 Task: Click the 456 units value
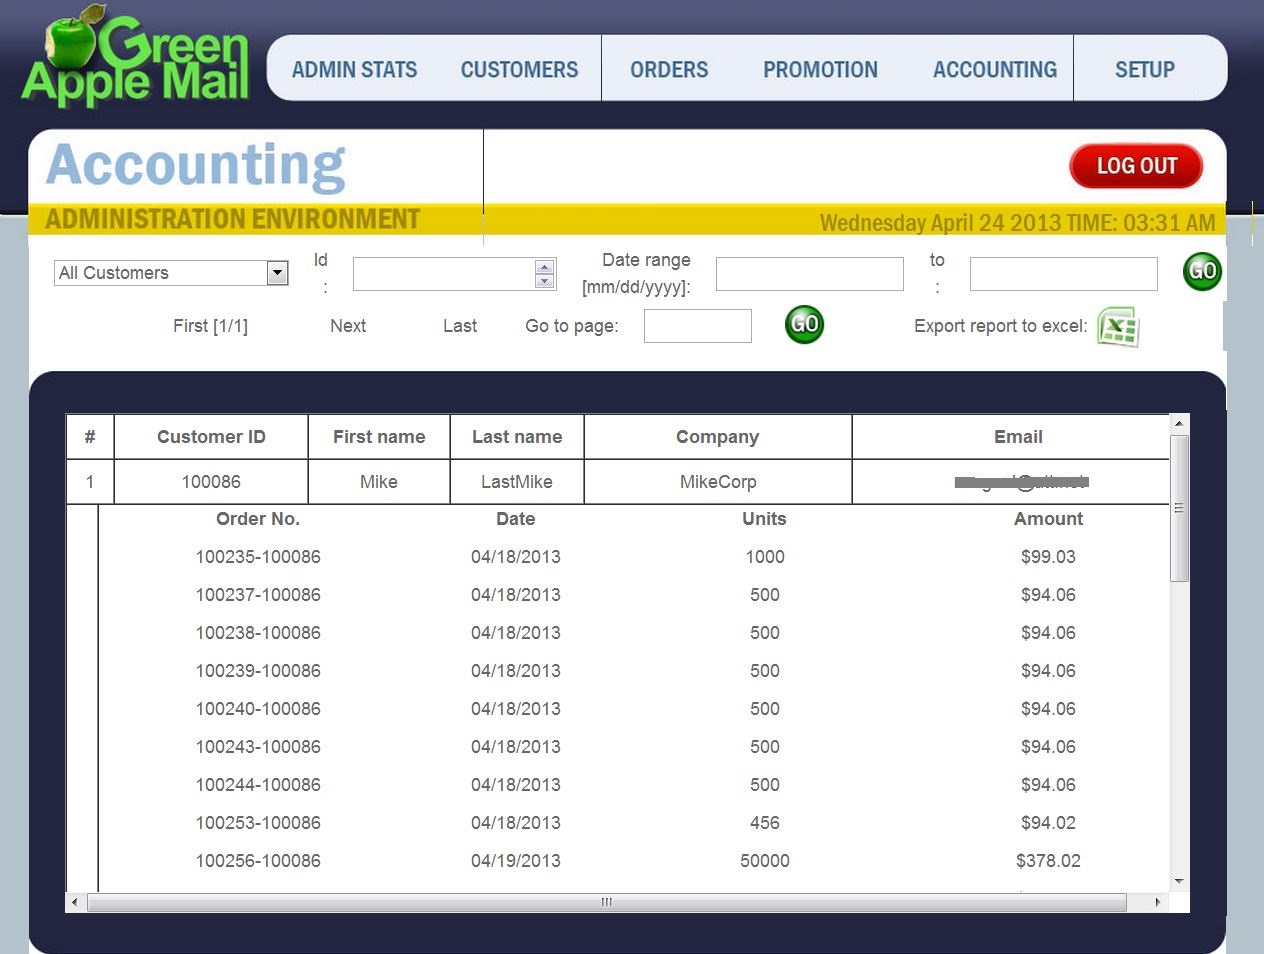pos(765,823)
